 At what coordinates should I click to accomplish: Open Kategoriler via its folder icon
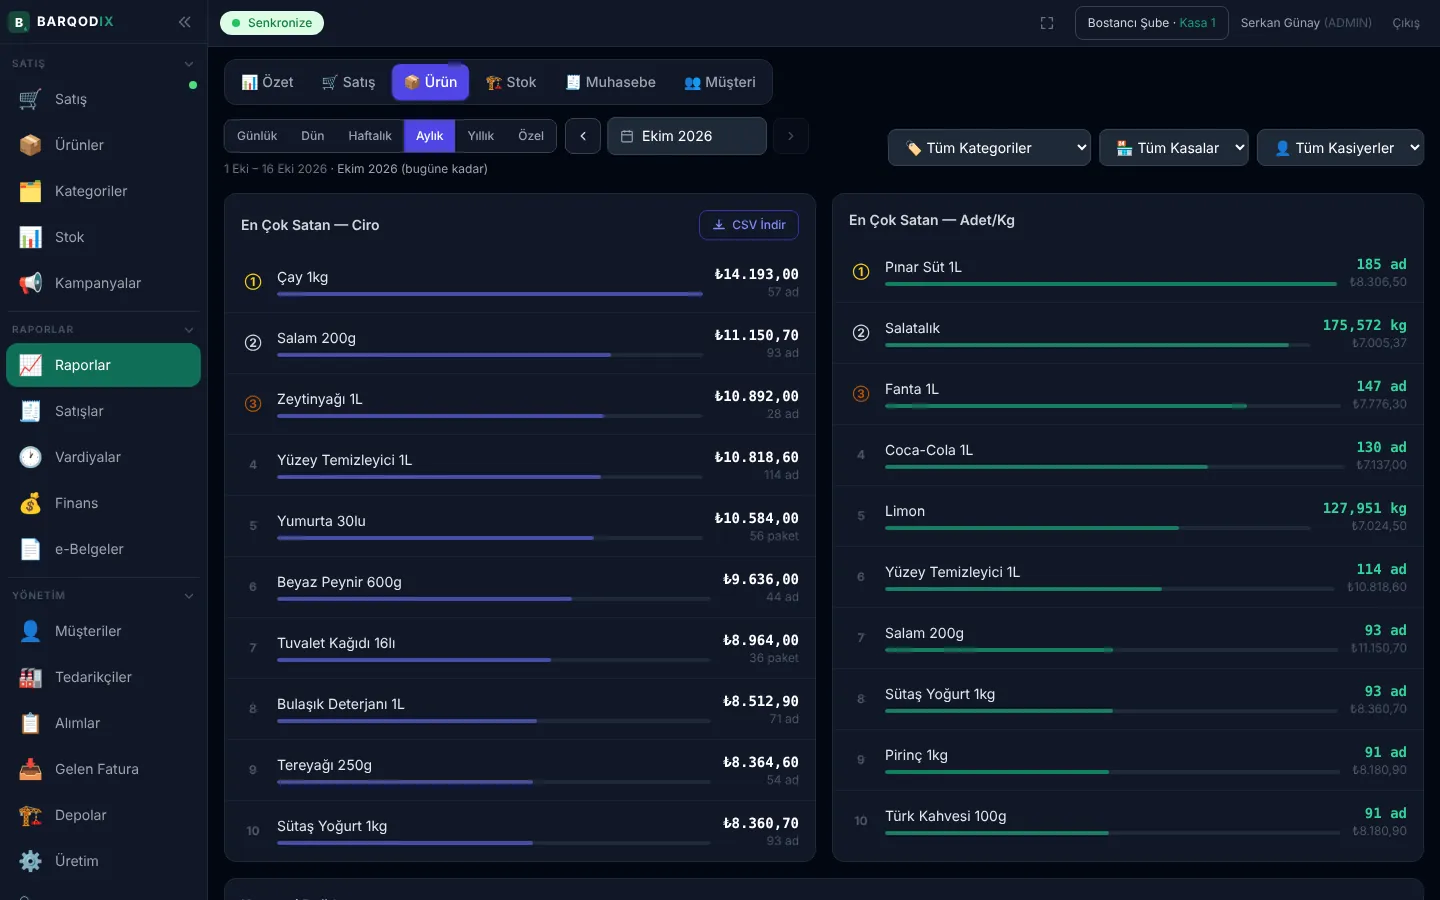[31, 191]
